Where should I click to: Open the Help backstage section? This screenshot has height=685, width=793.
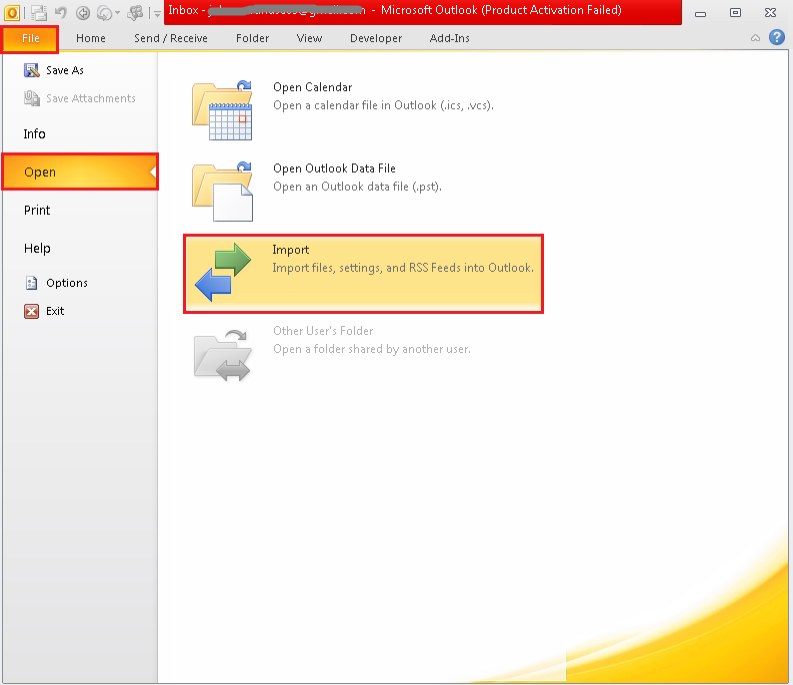coord(37,248)
